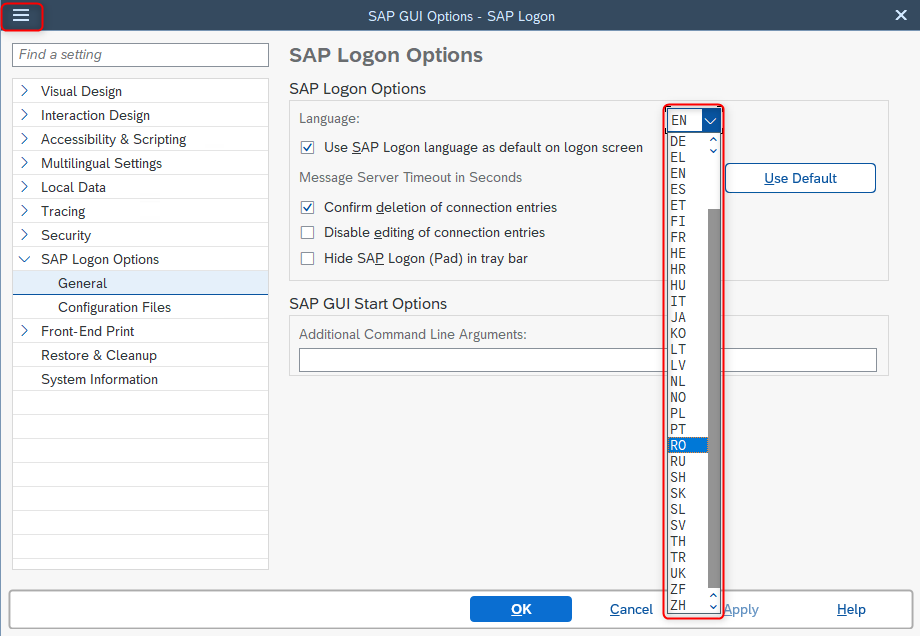Image resolution: width=920 pixels, height=636 pixels.
Task: Enable Disable editing of connection entries
Action: [308, 232]
